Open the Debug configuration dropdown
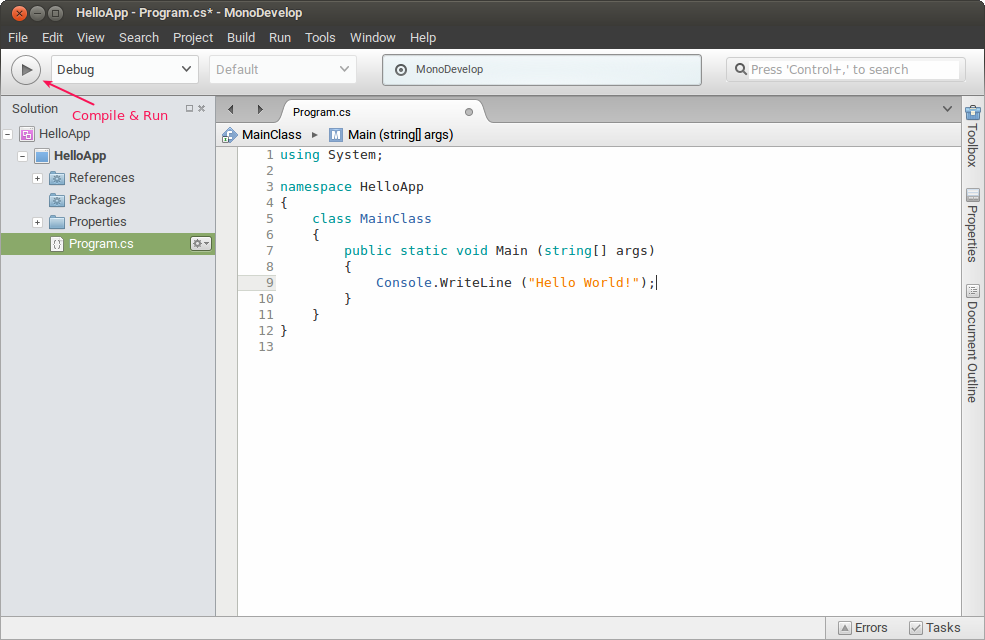Viewport: 985px width, 640px height. coord(124,69)
